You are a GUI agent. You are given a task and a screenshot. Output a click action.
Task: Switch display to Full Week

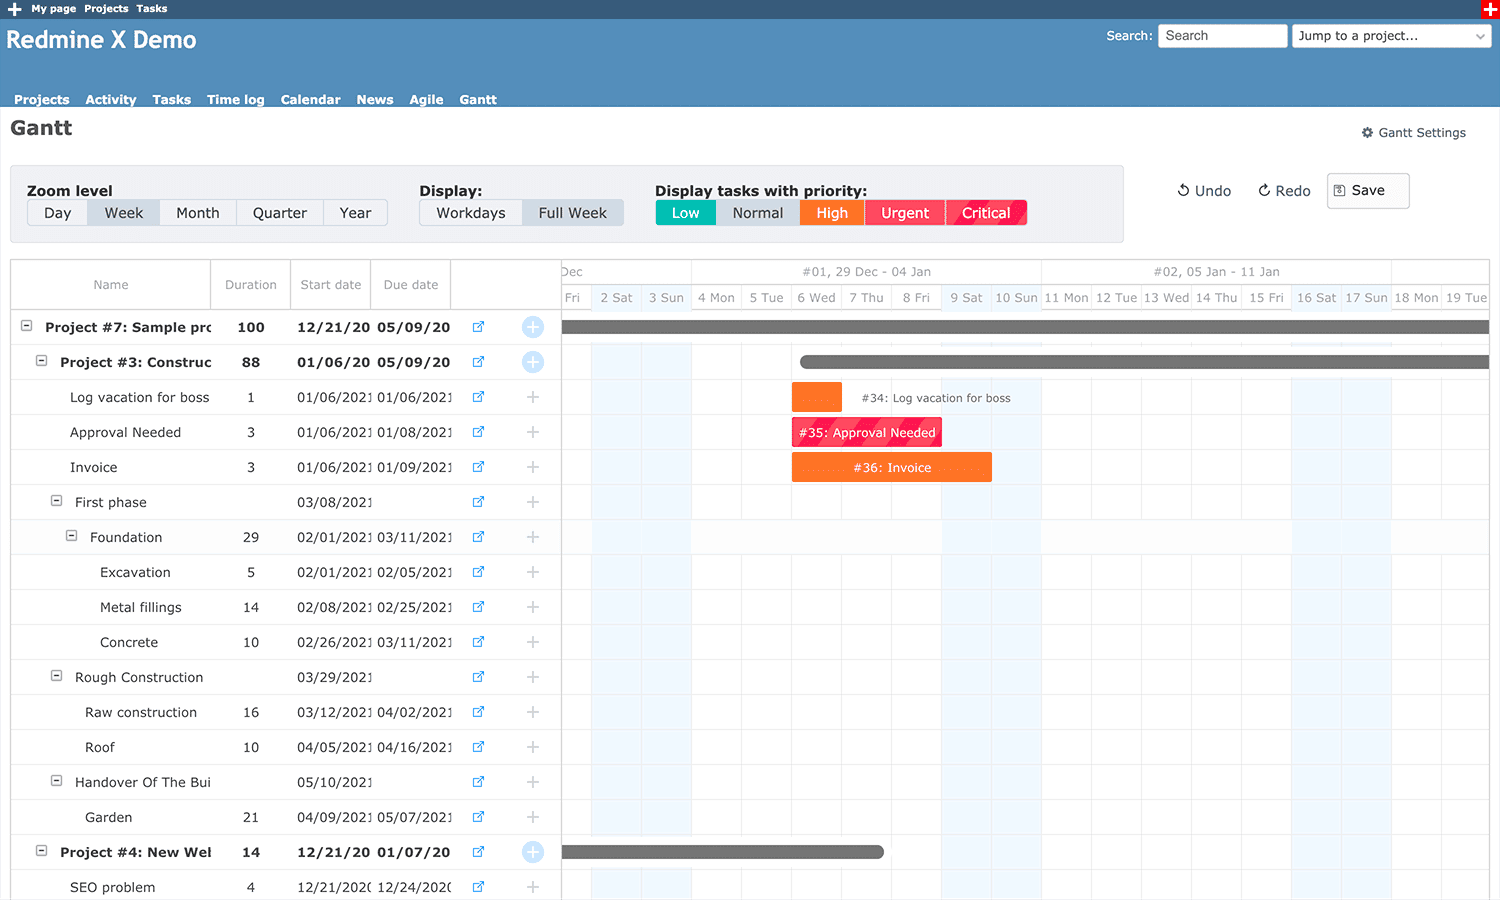572,212
